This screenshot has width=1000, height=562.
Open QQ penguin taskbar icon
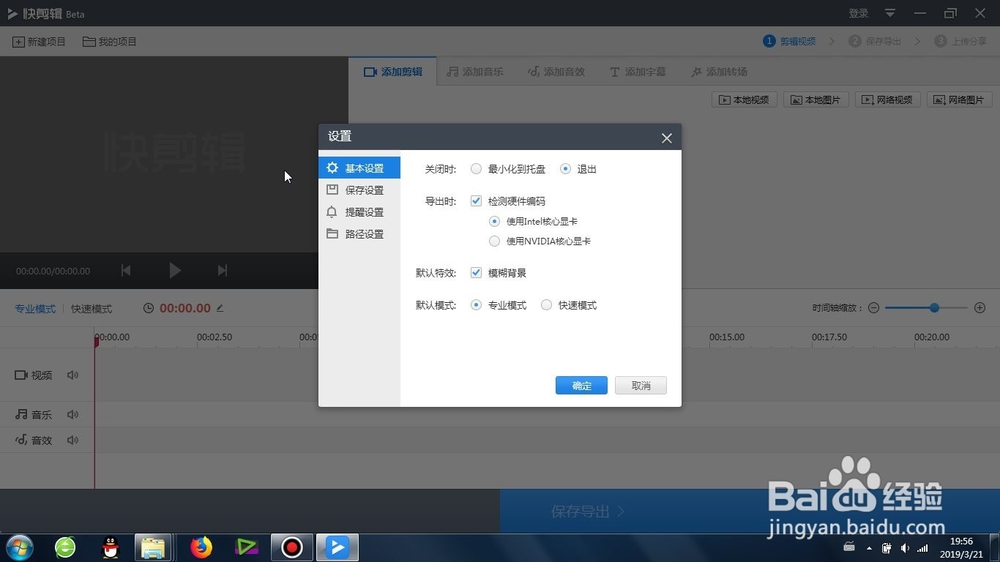coord(110,547)
